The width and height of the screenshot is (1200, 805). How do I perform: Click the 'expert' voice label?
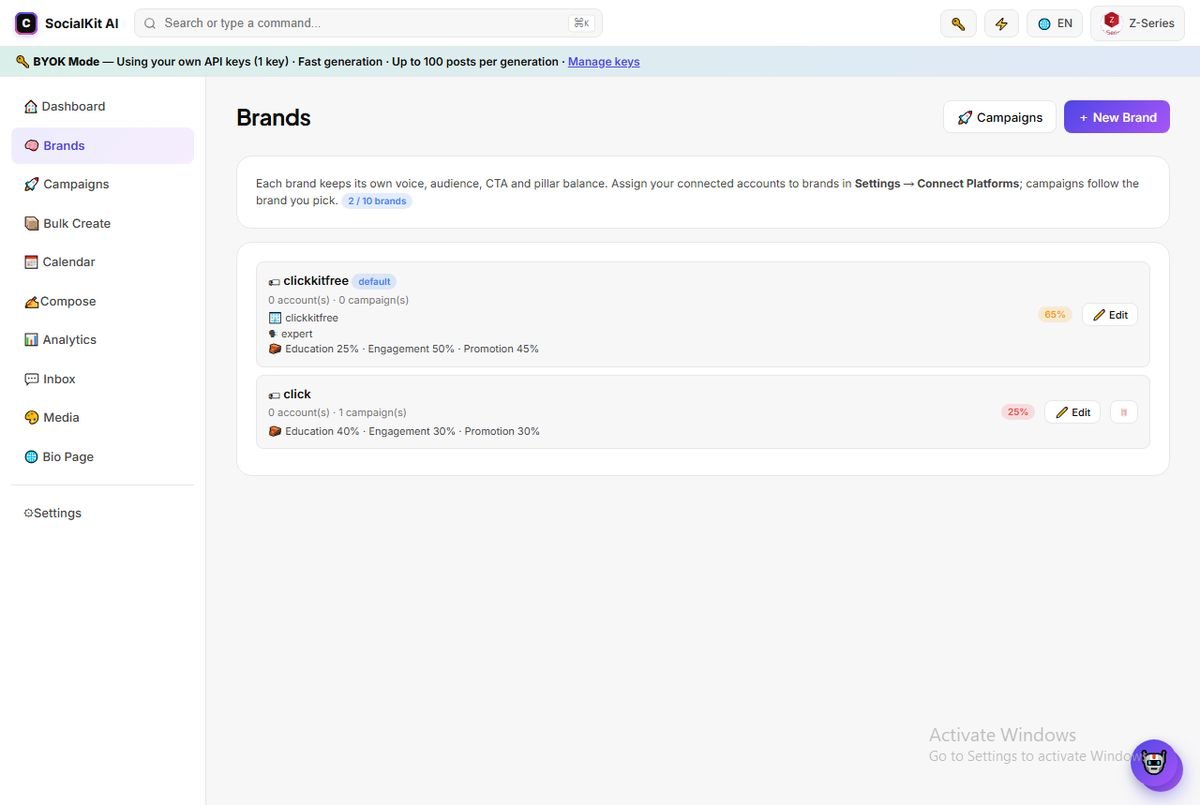click(291, 334)
